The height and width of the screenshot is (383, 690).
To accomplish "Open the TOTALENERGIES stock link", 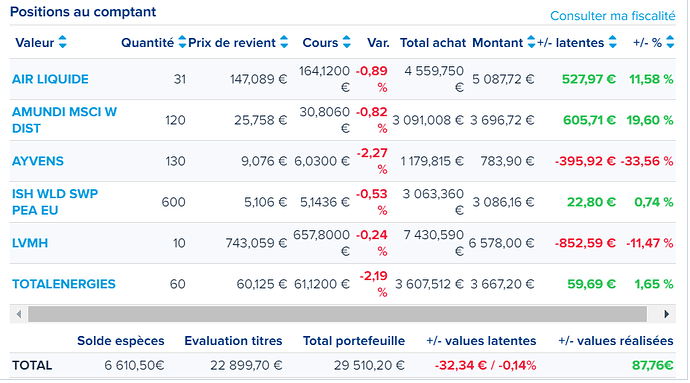I will [64, 284].
